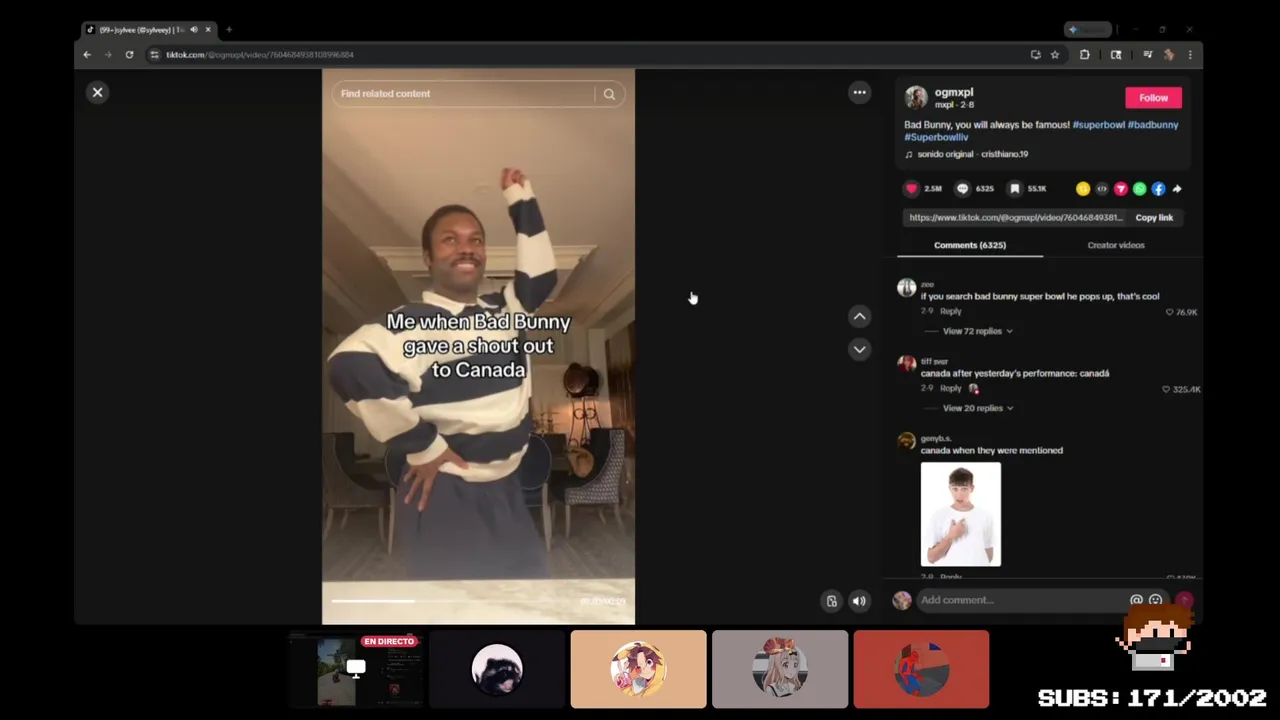This screenshot has height=720, width=1280.
Task: Click the Copy link button
Action: coord(1154,217)
